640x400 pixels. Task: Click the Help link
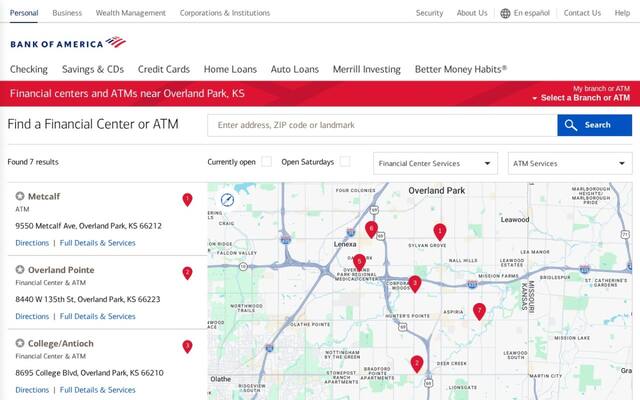pyautogui.click(x=622, y=13)
